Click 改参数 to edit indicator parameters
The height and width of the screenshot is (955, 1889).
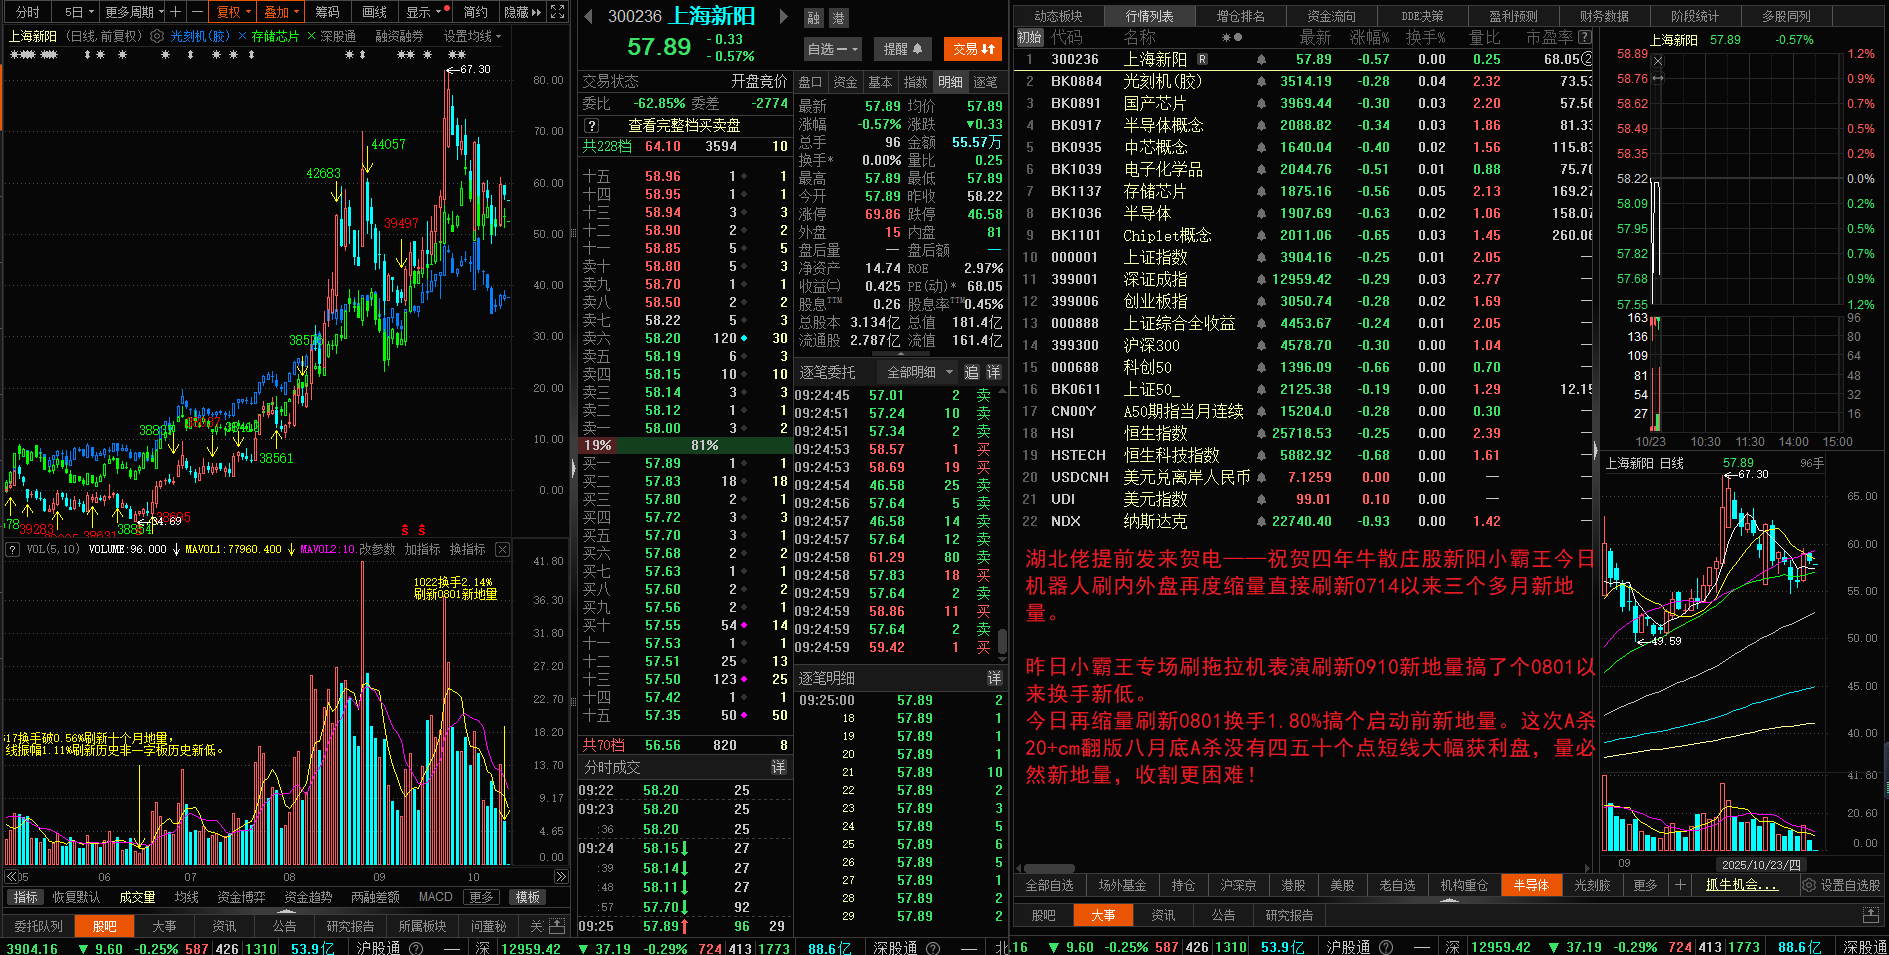pos(377,549)
